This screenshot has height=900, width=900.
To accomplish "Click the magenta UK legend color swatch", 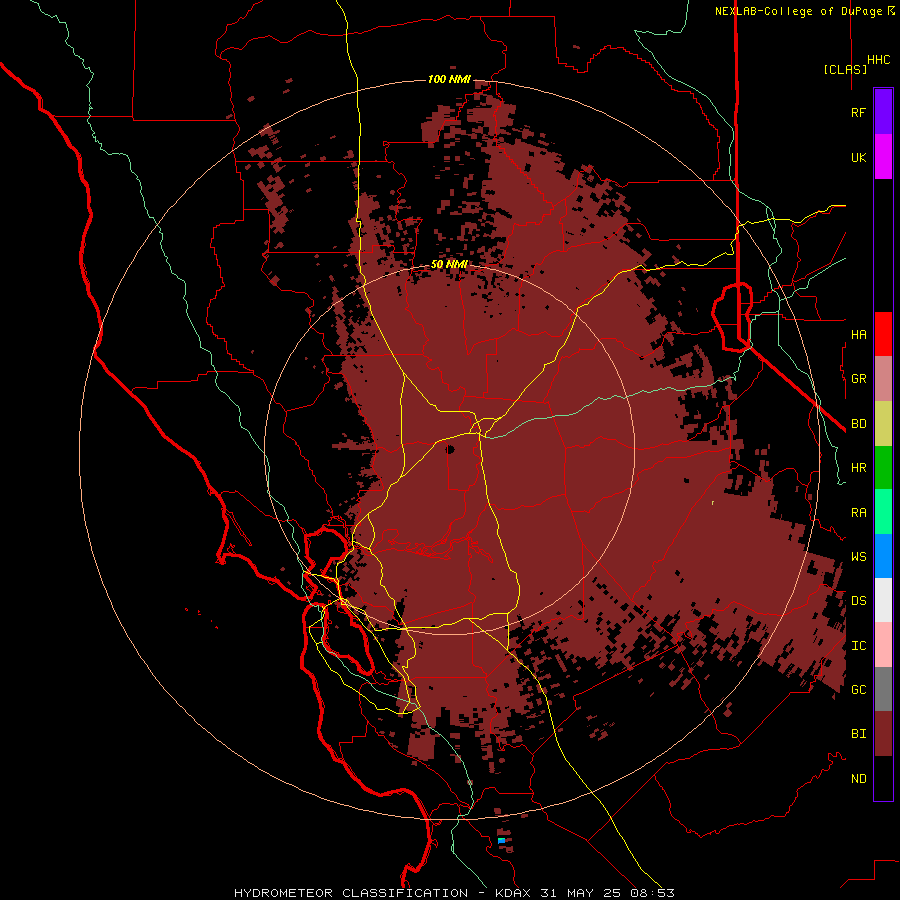I will point(883,157).
